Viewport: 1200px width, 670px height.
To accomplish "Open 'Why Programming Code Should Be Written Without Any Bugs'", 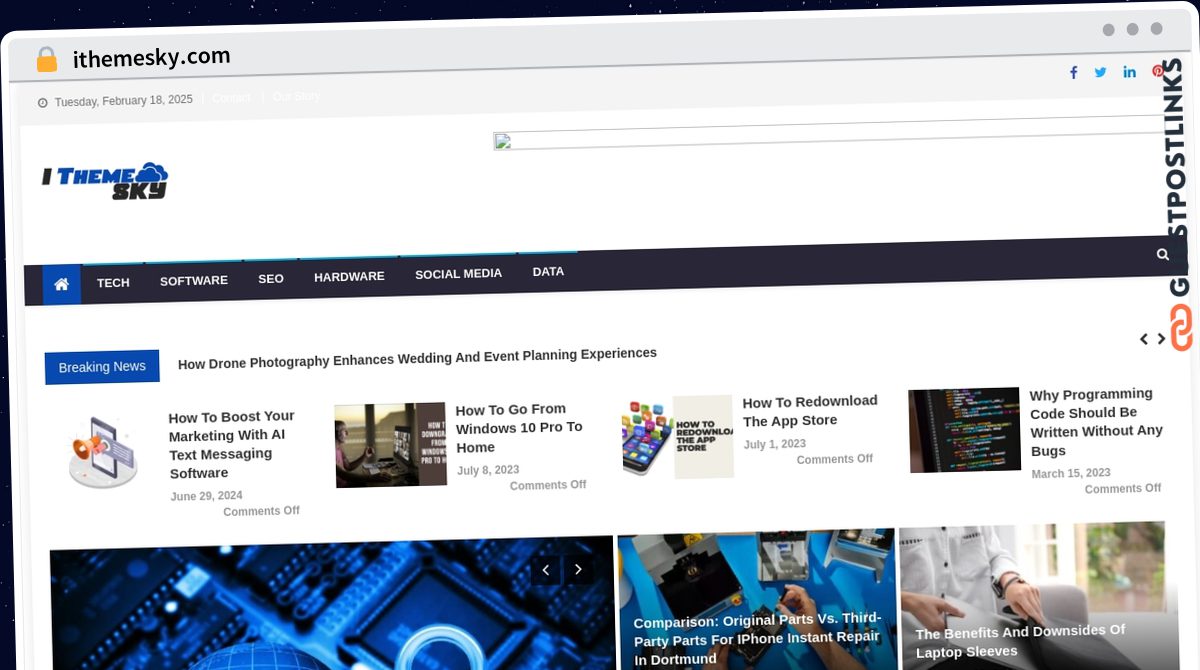I will coord(1097,422).
